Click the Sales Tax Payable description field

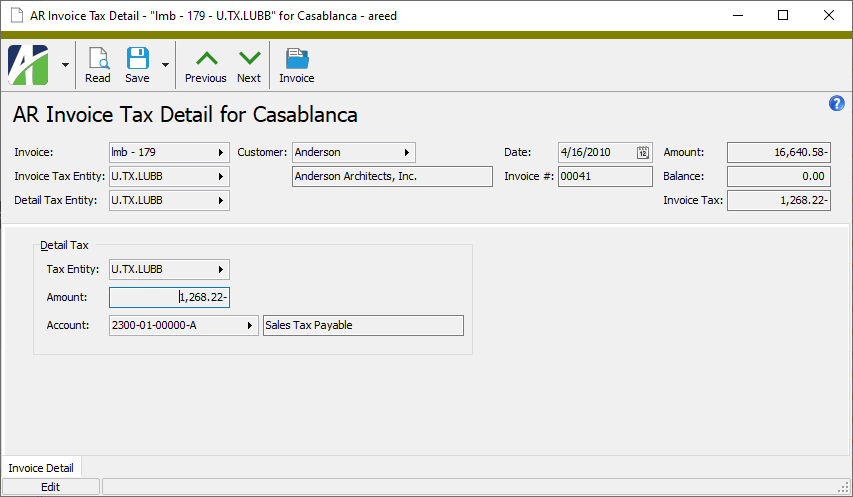coord(363,326)
